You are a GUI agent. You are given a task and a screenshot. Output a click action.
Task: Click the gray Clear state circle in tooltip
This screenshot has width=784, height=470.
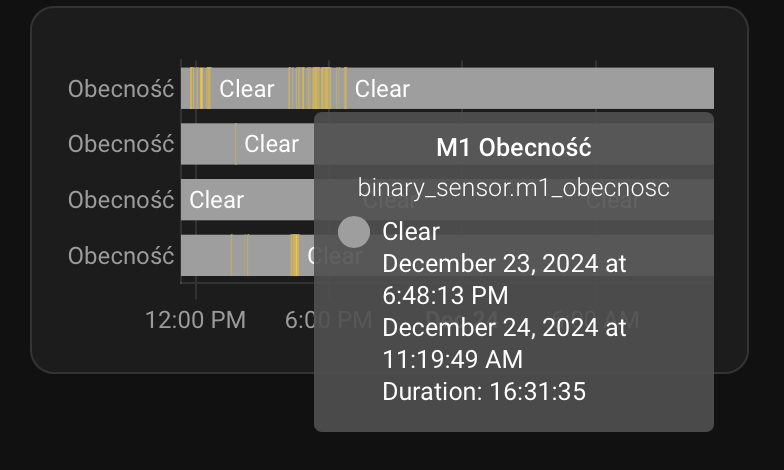354,232
